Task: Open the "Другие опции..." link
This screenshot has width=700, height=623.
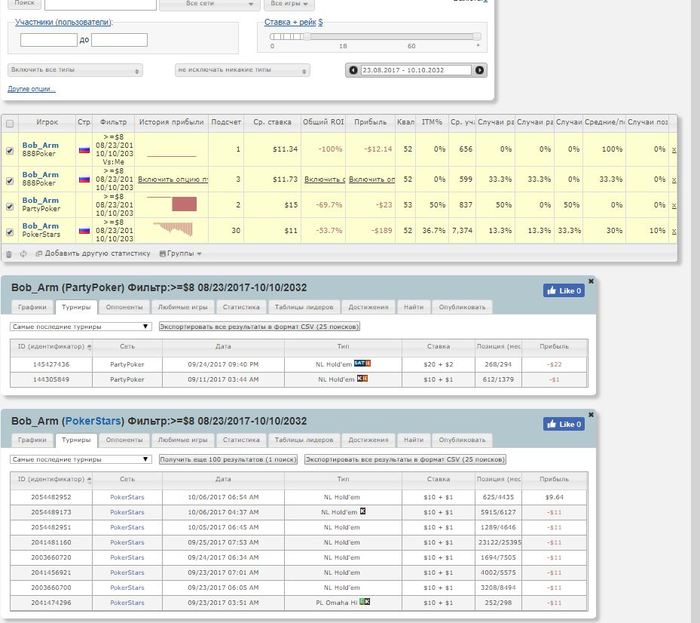Action: (31, 89)
